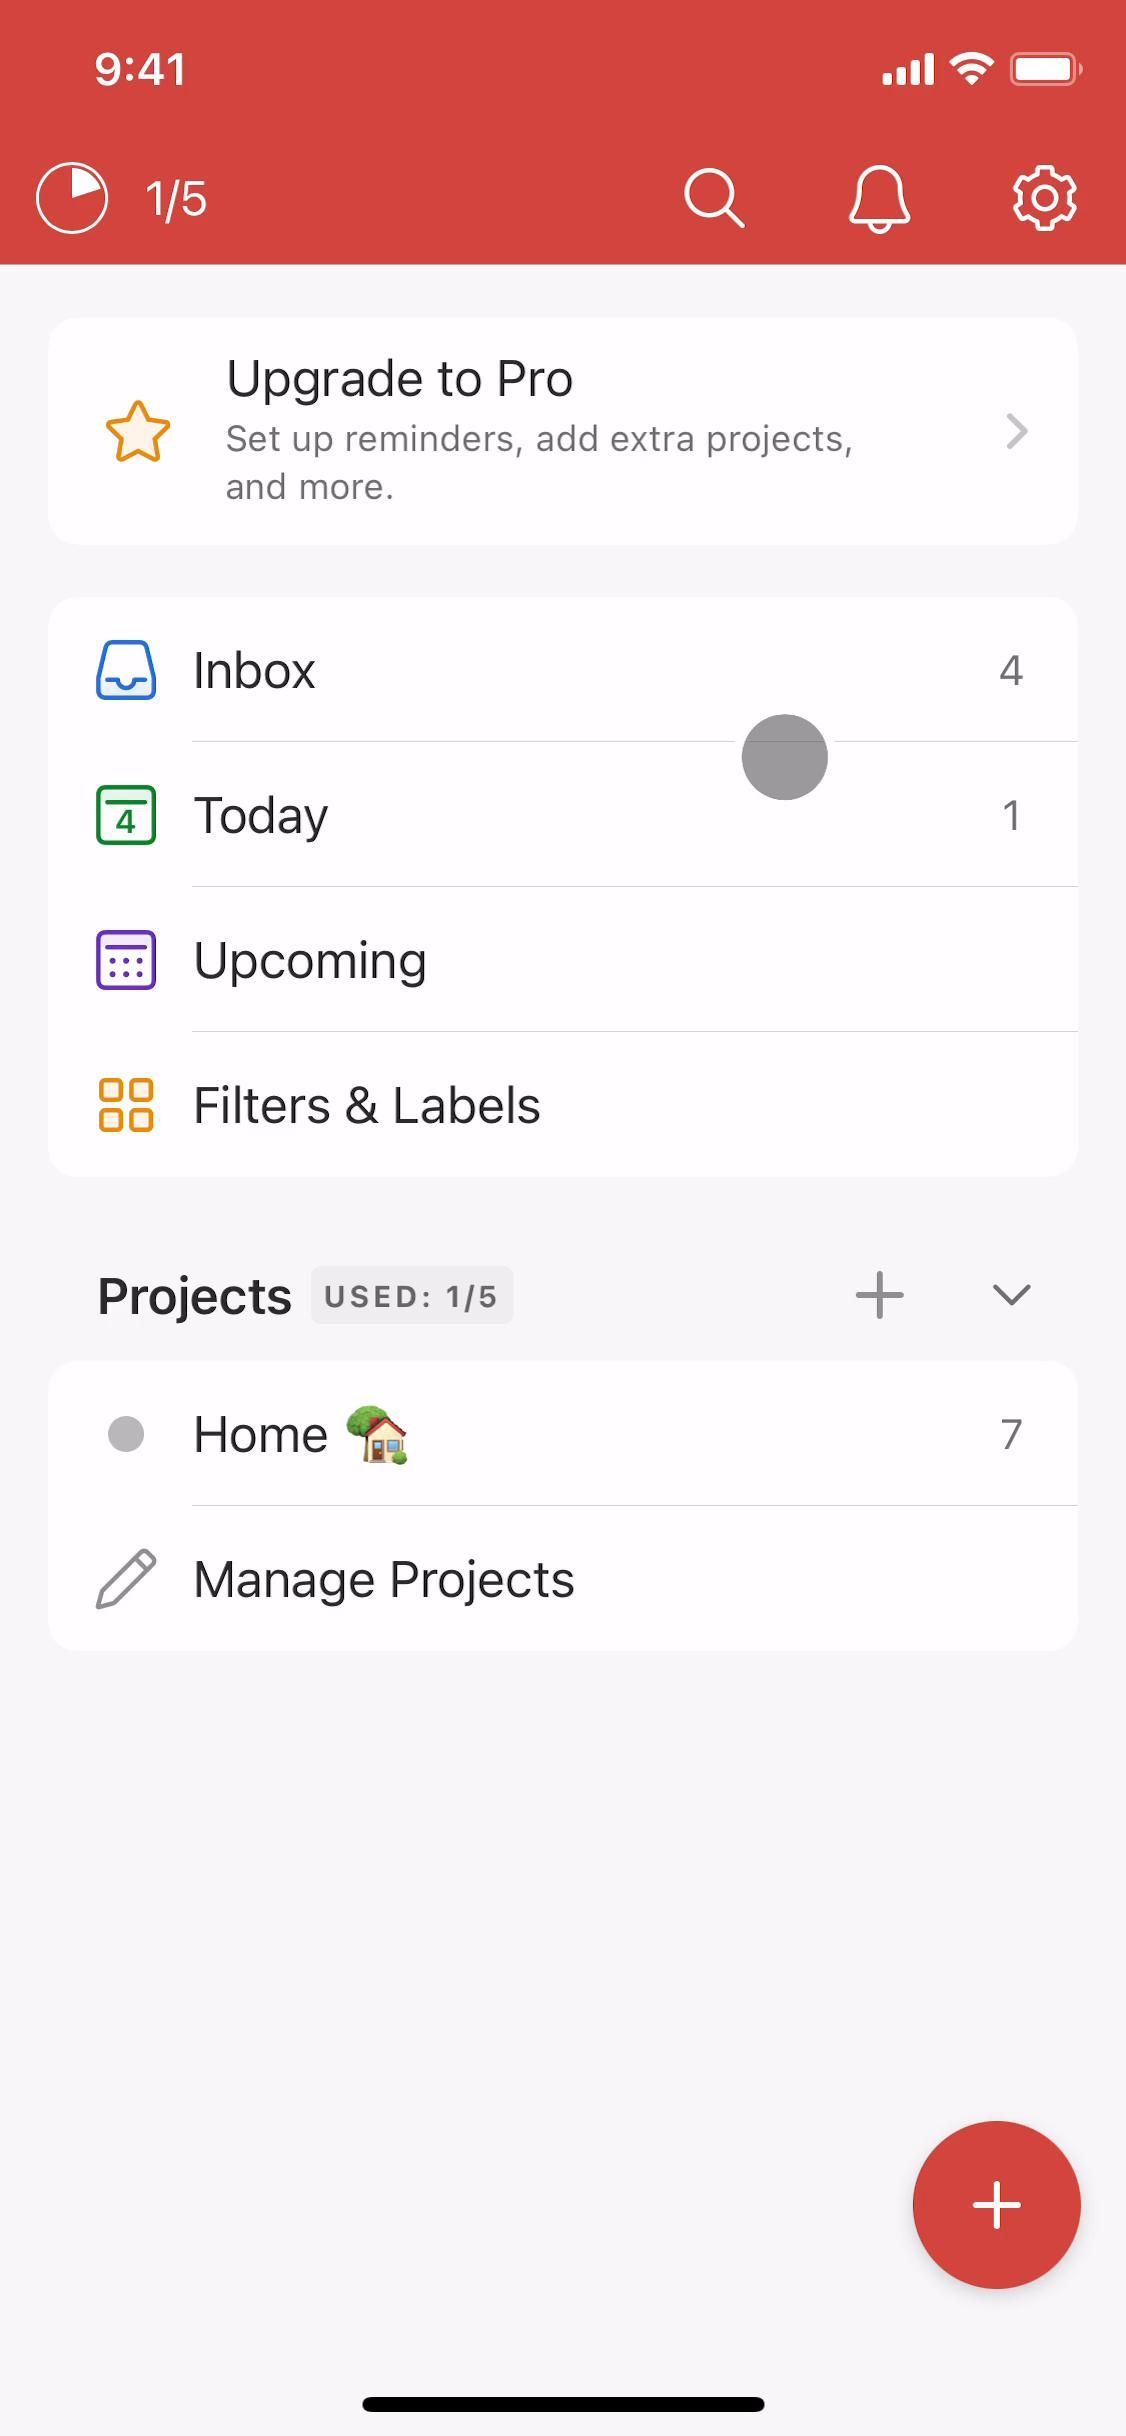
Task: Tap the orange Filters & Labels grid icon
Action: pos(126,1105)
